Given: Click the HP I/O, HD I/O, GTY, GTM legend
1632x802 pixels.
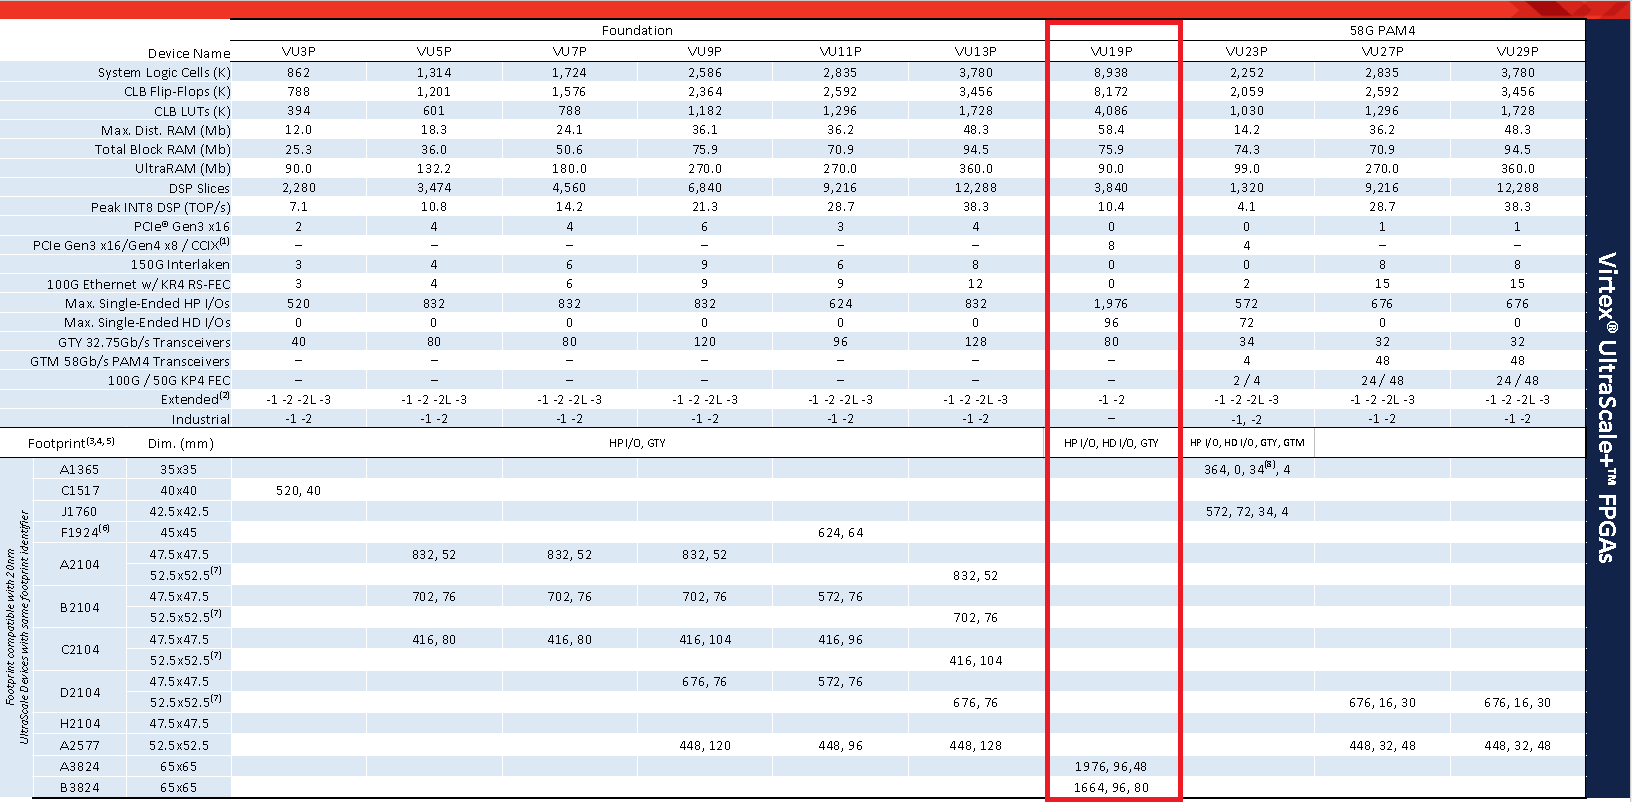Looking at the screenshot, I should 1247,443.
